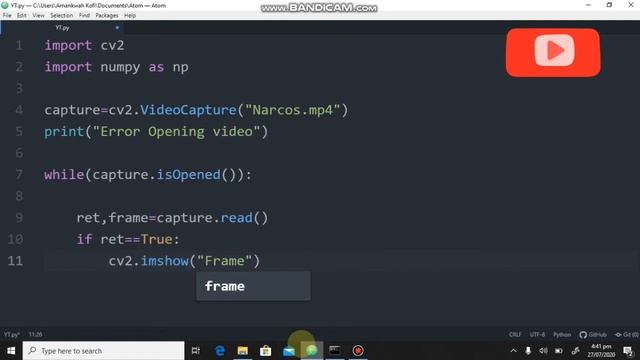The image size is (640, 360).
Task: Click the red YouTube play button overlay
Action: click(553, 52)
